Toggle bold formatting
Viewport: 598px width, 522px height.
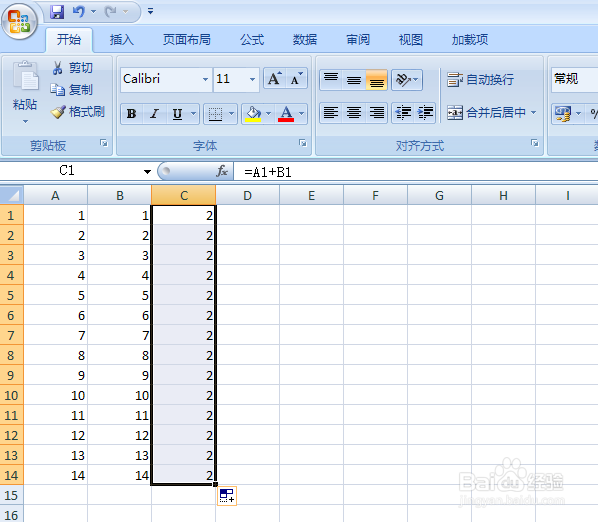pos(132,114)
